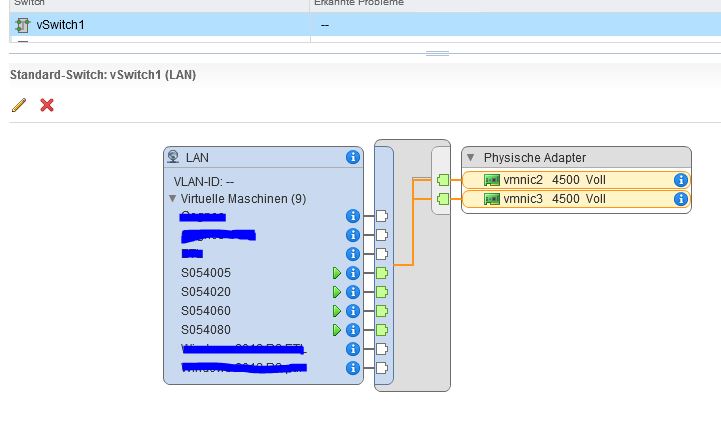Click the pencil edit switch icon

click(x=19, y=105)
